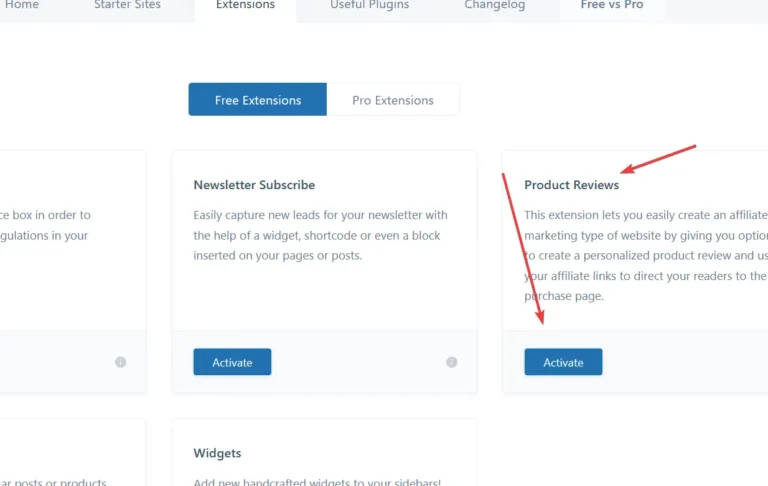768x486 pixels.
Task: Activate the Newsletter Subscribe extension
Action: 232,362
